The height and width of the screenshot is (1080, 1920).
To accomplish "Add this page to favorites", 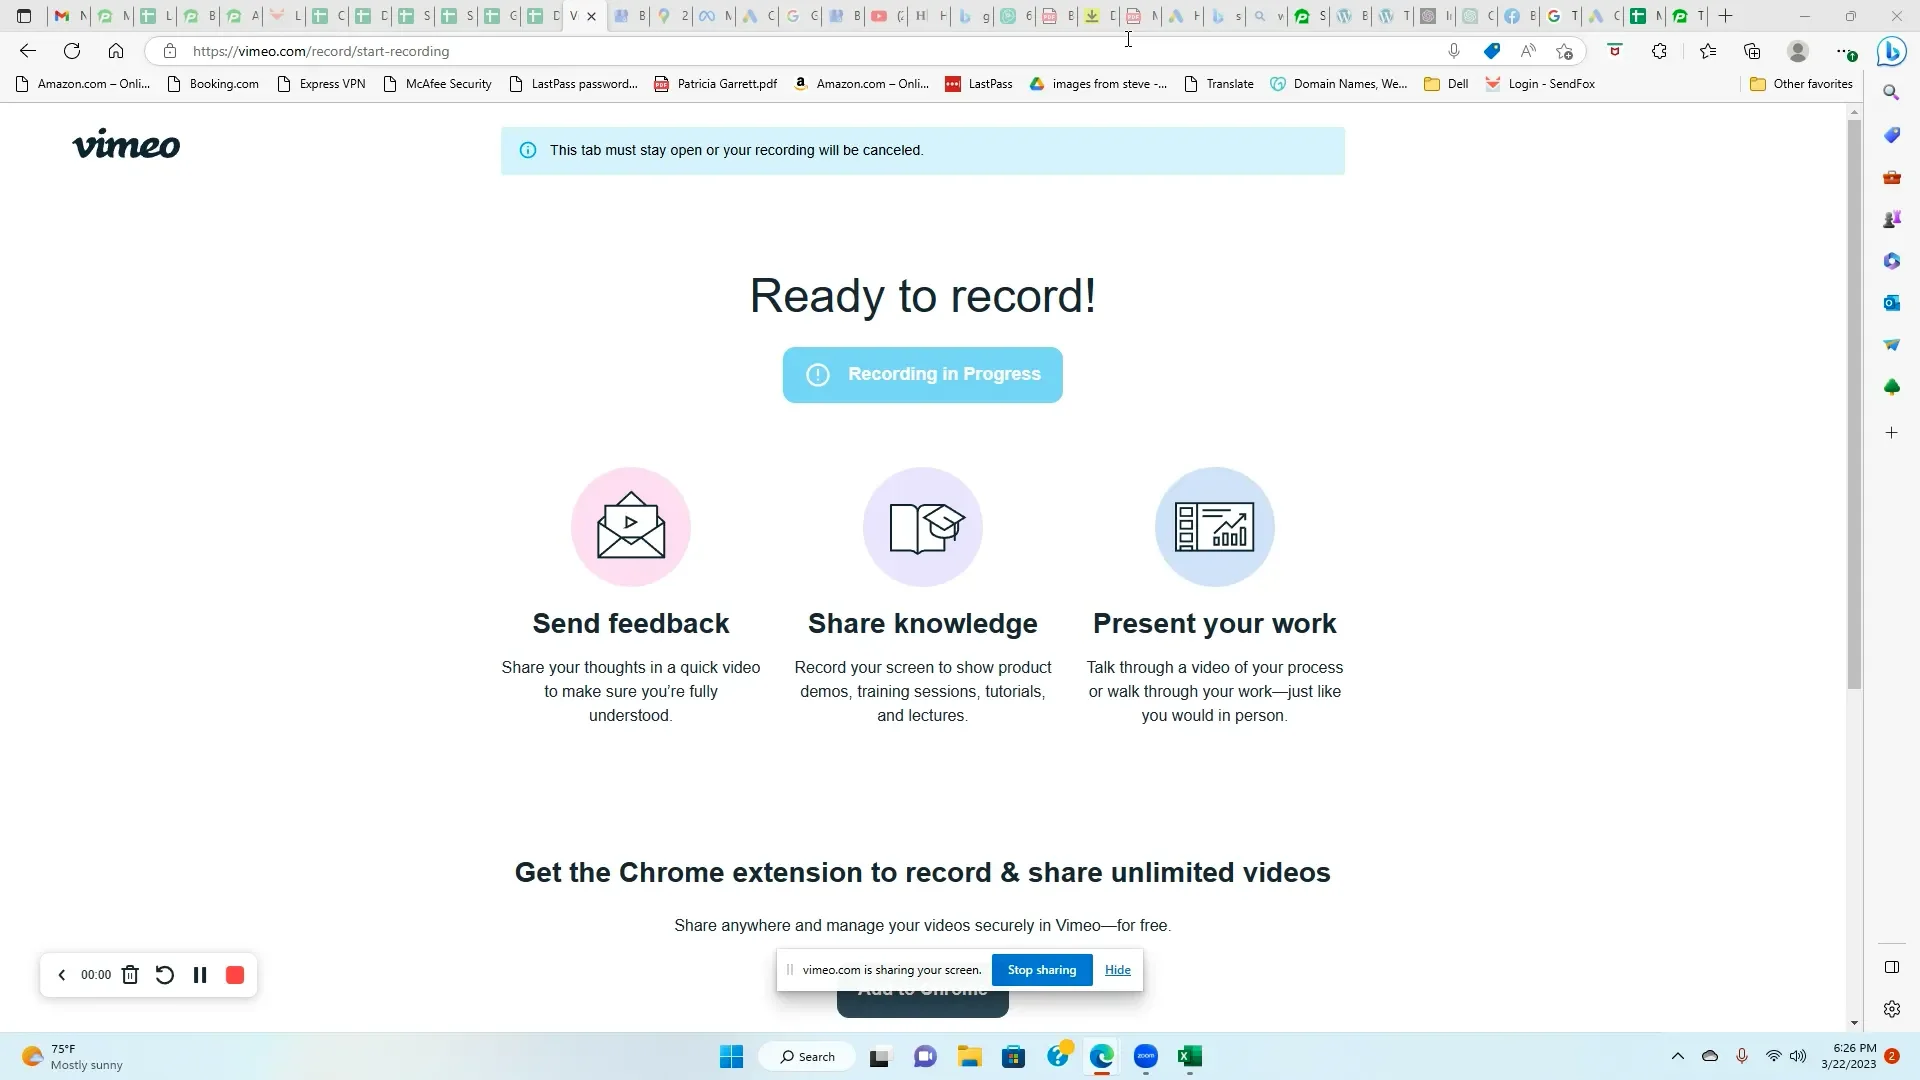I will click(1565, 51).
